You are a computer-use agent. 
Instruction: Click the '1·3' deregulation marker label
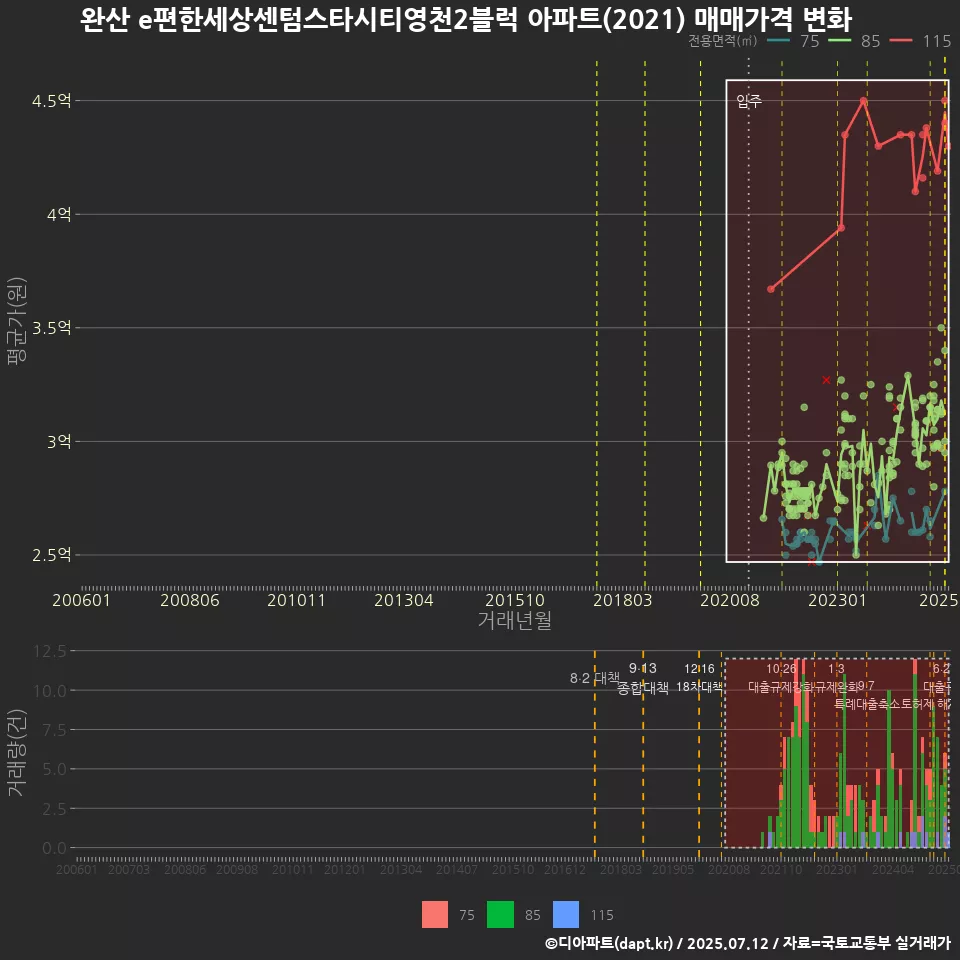pos(836,669)
